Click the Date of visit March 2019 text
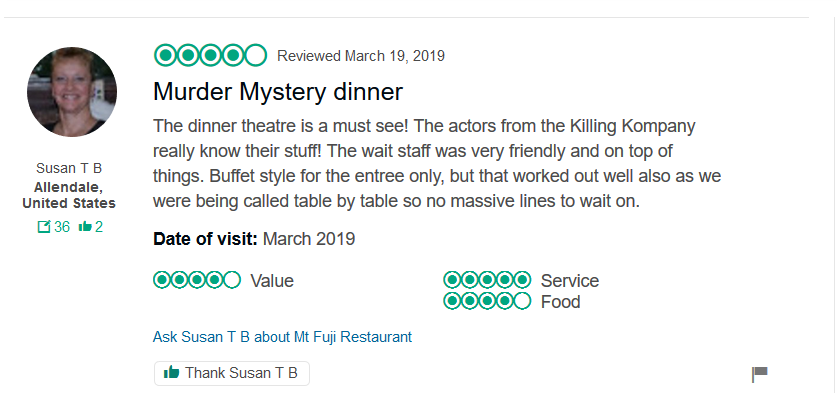Screen dimensions: 837x393 pos(254,239)
